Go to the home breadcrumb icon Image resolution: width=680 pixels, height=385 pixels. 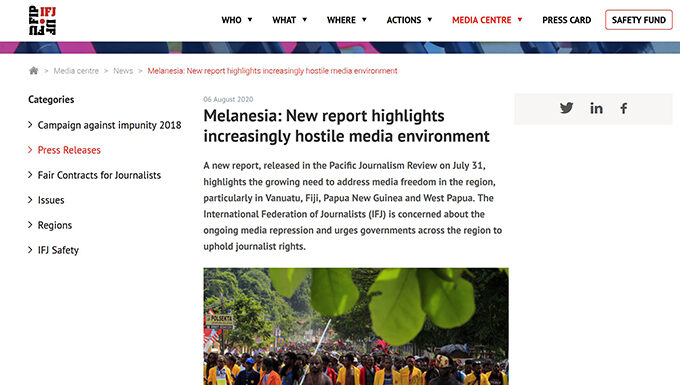pos(33,71)
